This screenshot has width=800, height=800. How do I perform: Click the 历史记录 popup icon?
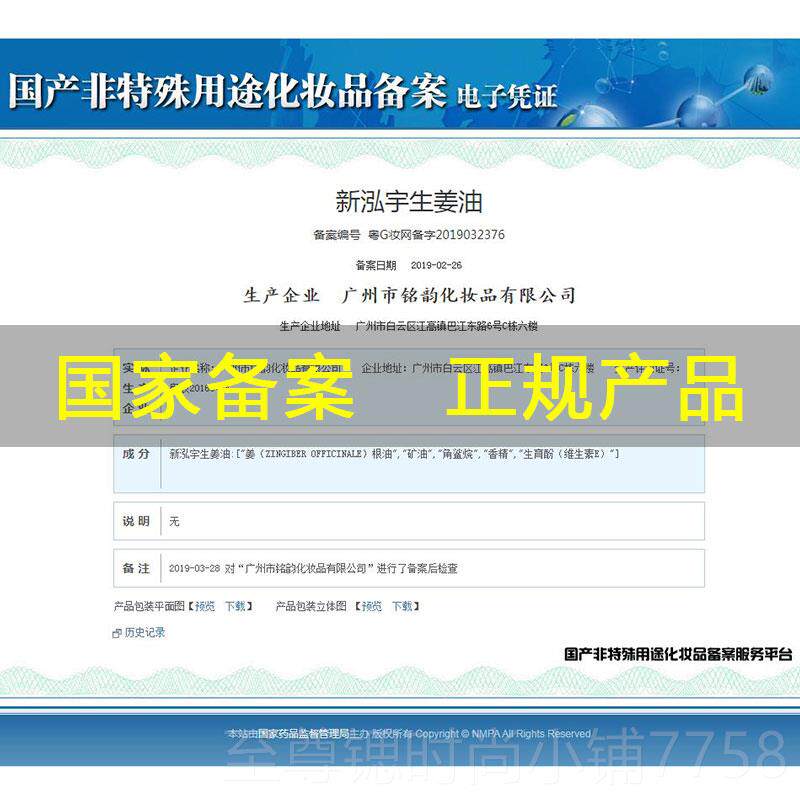click(117, 633)
